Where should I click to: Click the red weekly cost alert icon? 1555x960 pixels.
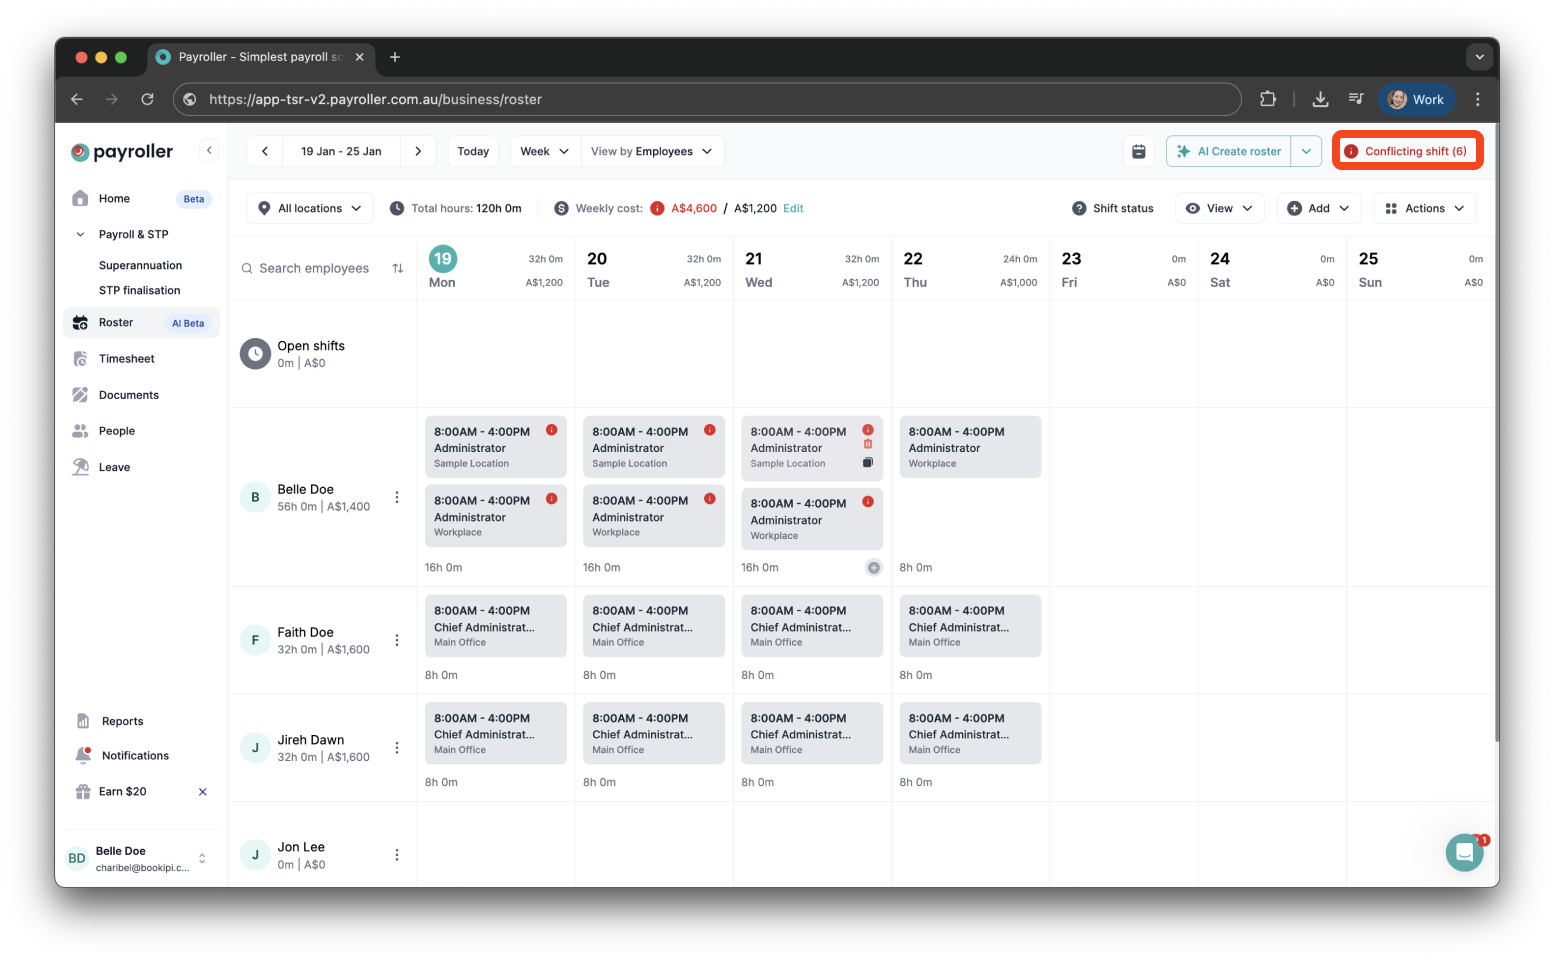point(657,208)
